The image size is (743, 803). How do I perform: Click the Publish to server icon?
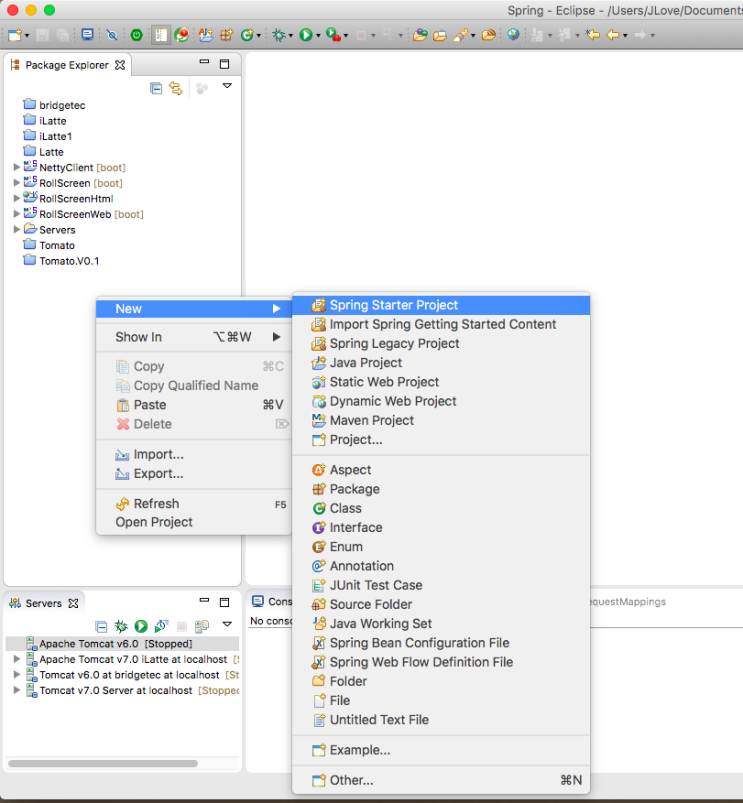(201, 626)
